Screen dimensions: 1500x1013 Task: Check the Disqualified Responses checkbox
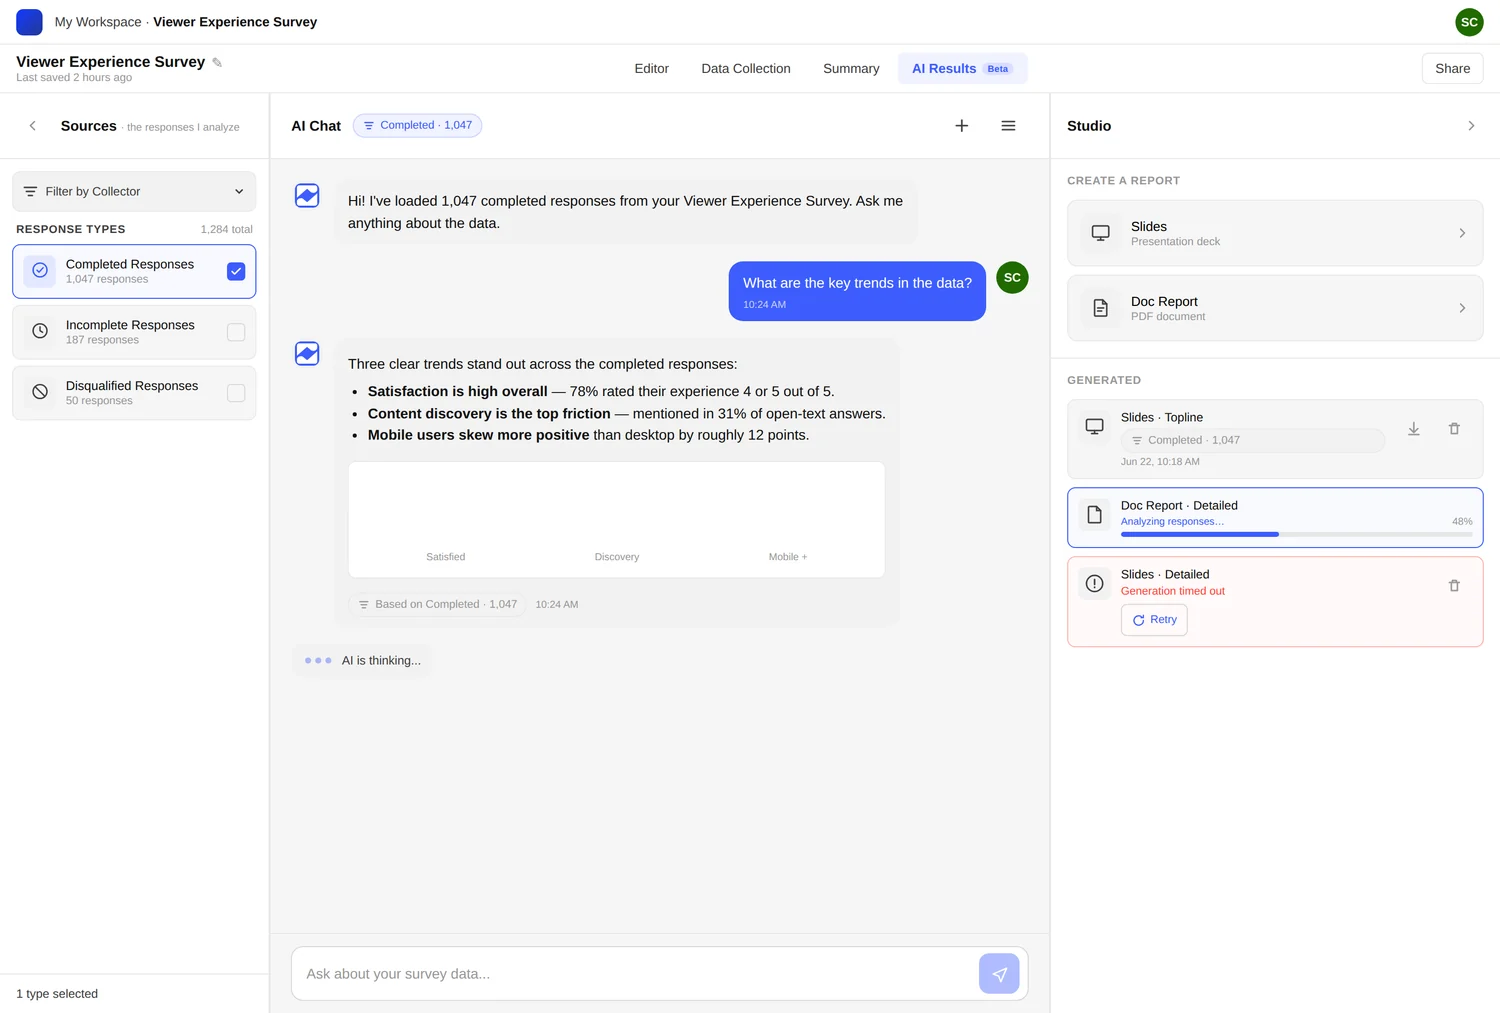tap(236, 393)
